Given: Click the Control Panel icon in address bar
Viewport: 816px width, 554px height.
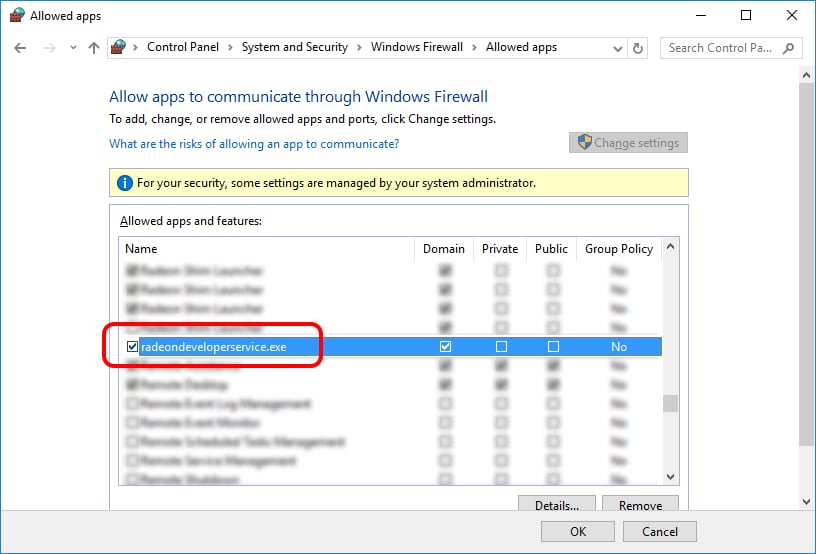Looking at the screenshot, I should point(119,48).
